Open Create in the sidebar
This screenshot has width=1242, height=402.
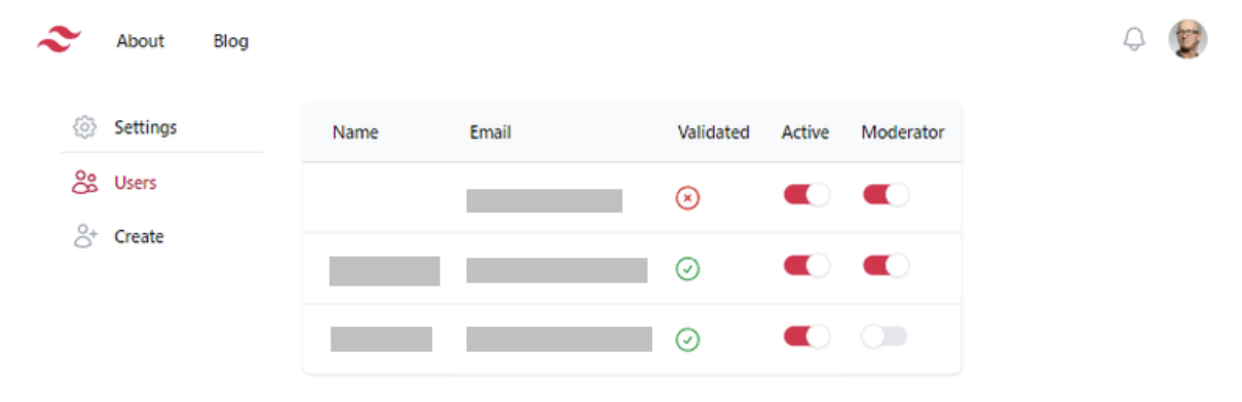(x=139, y=237)
